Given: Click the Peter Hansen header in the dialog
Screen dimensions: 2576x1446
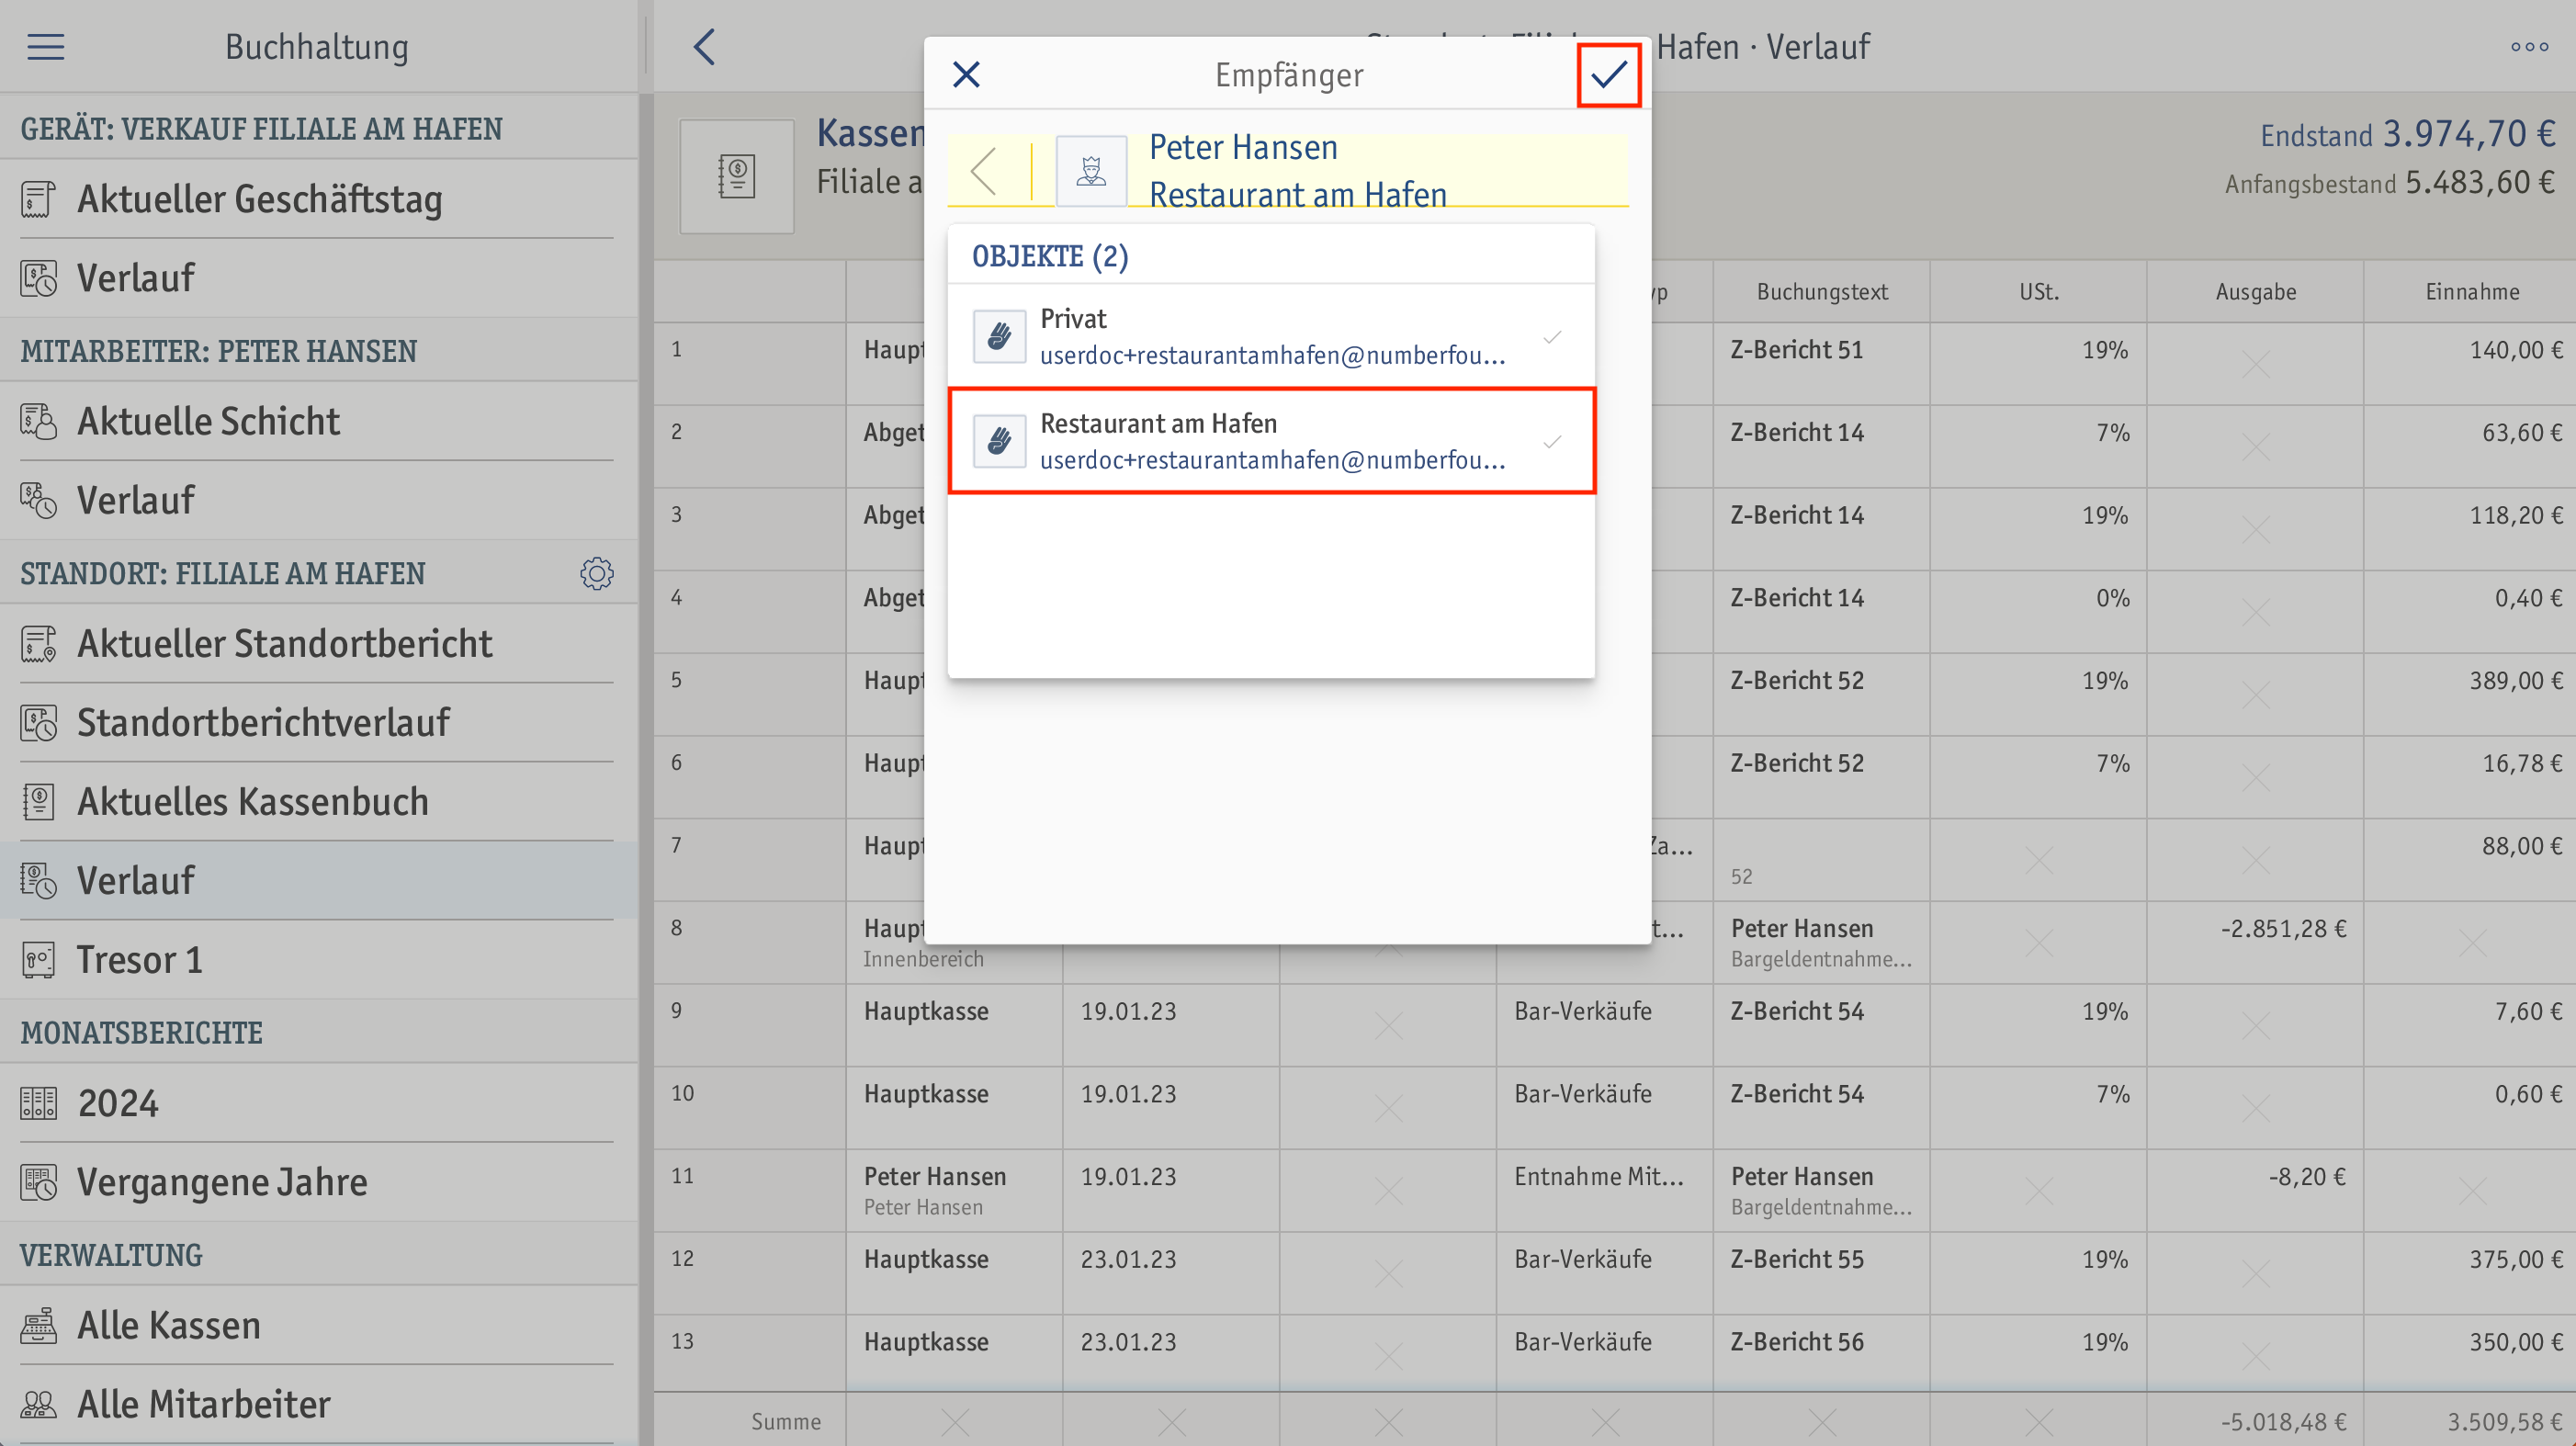Looking at the screenshot, I should (x=1243, y=148).
